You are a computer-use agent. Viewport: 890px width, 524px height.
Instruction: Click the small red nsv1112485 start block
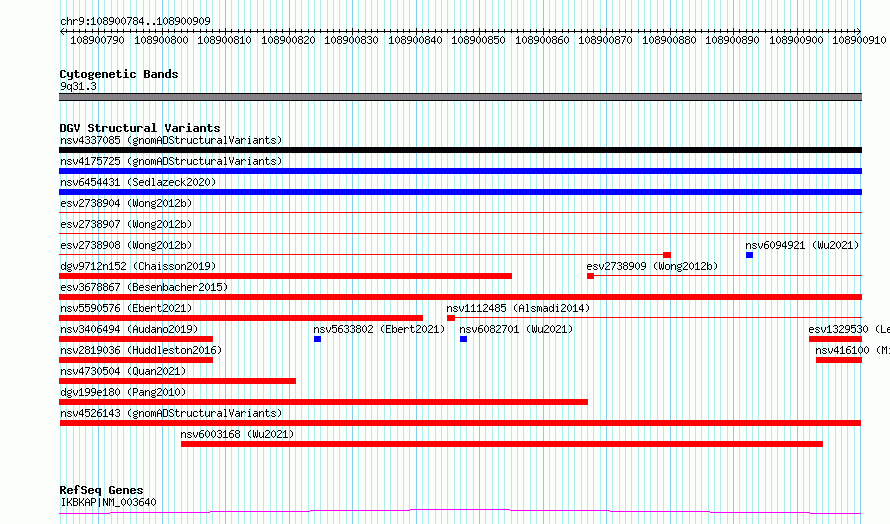coord(451,318)
